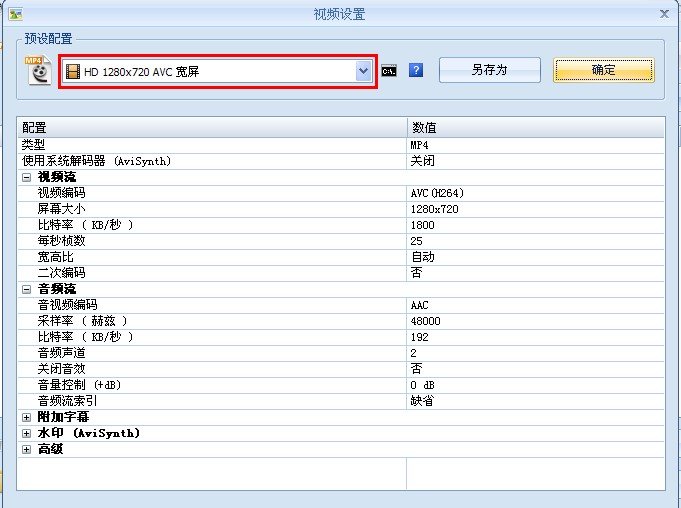Click 否 value for 关闭音效
The image size is (681, 508).
tap(536, 369)
